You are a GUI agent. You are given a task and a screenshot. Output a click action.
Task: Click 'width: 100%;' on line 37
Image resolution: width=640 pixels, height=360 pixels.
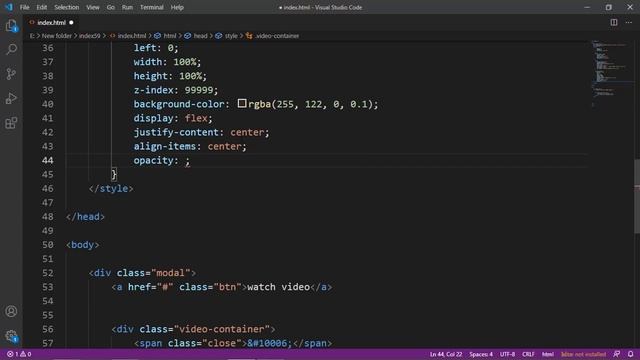167,62
